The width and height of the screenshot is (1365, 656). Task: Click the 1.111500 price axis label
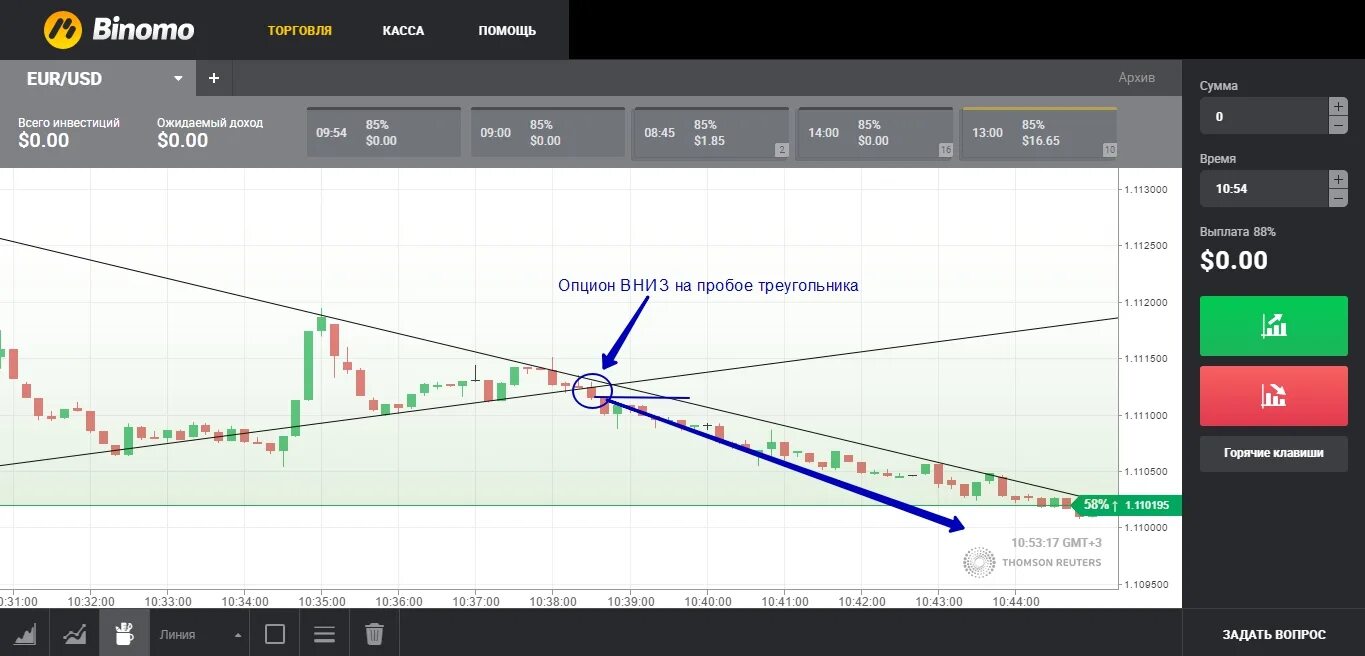coord(1146,358)
